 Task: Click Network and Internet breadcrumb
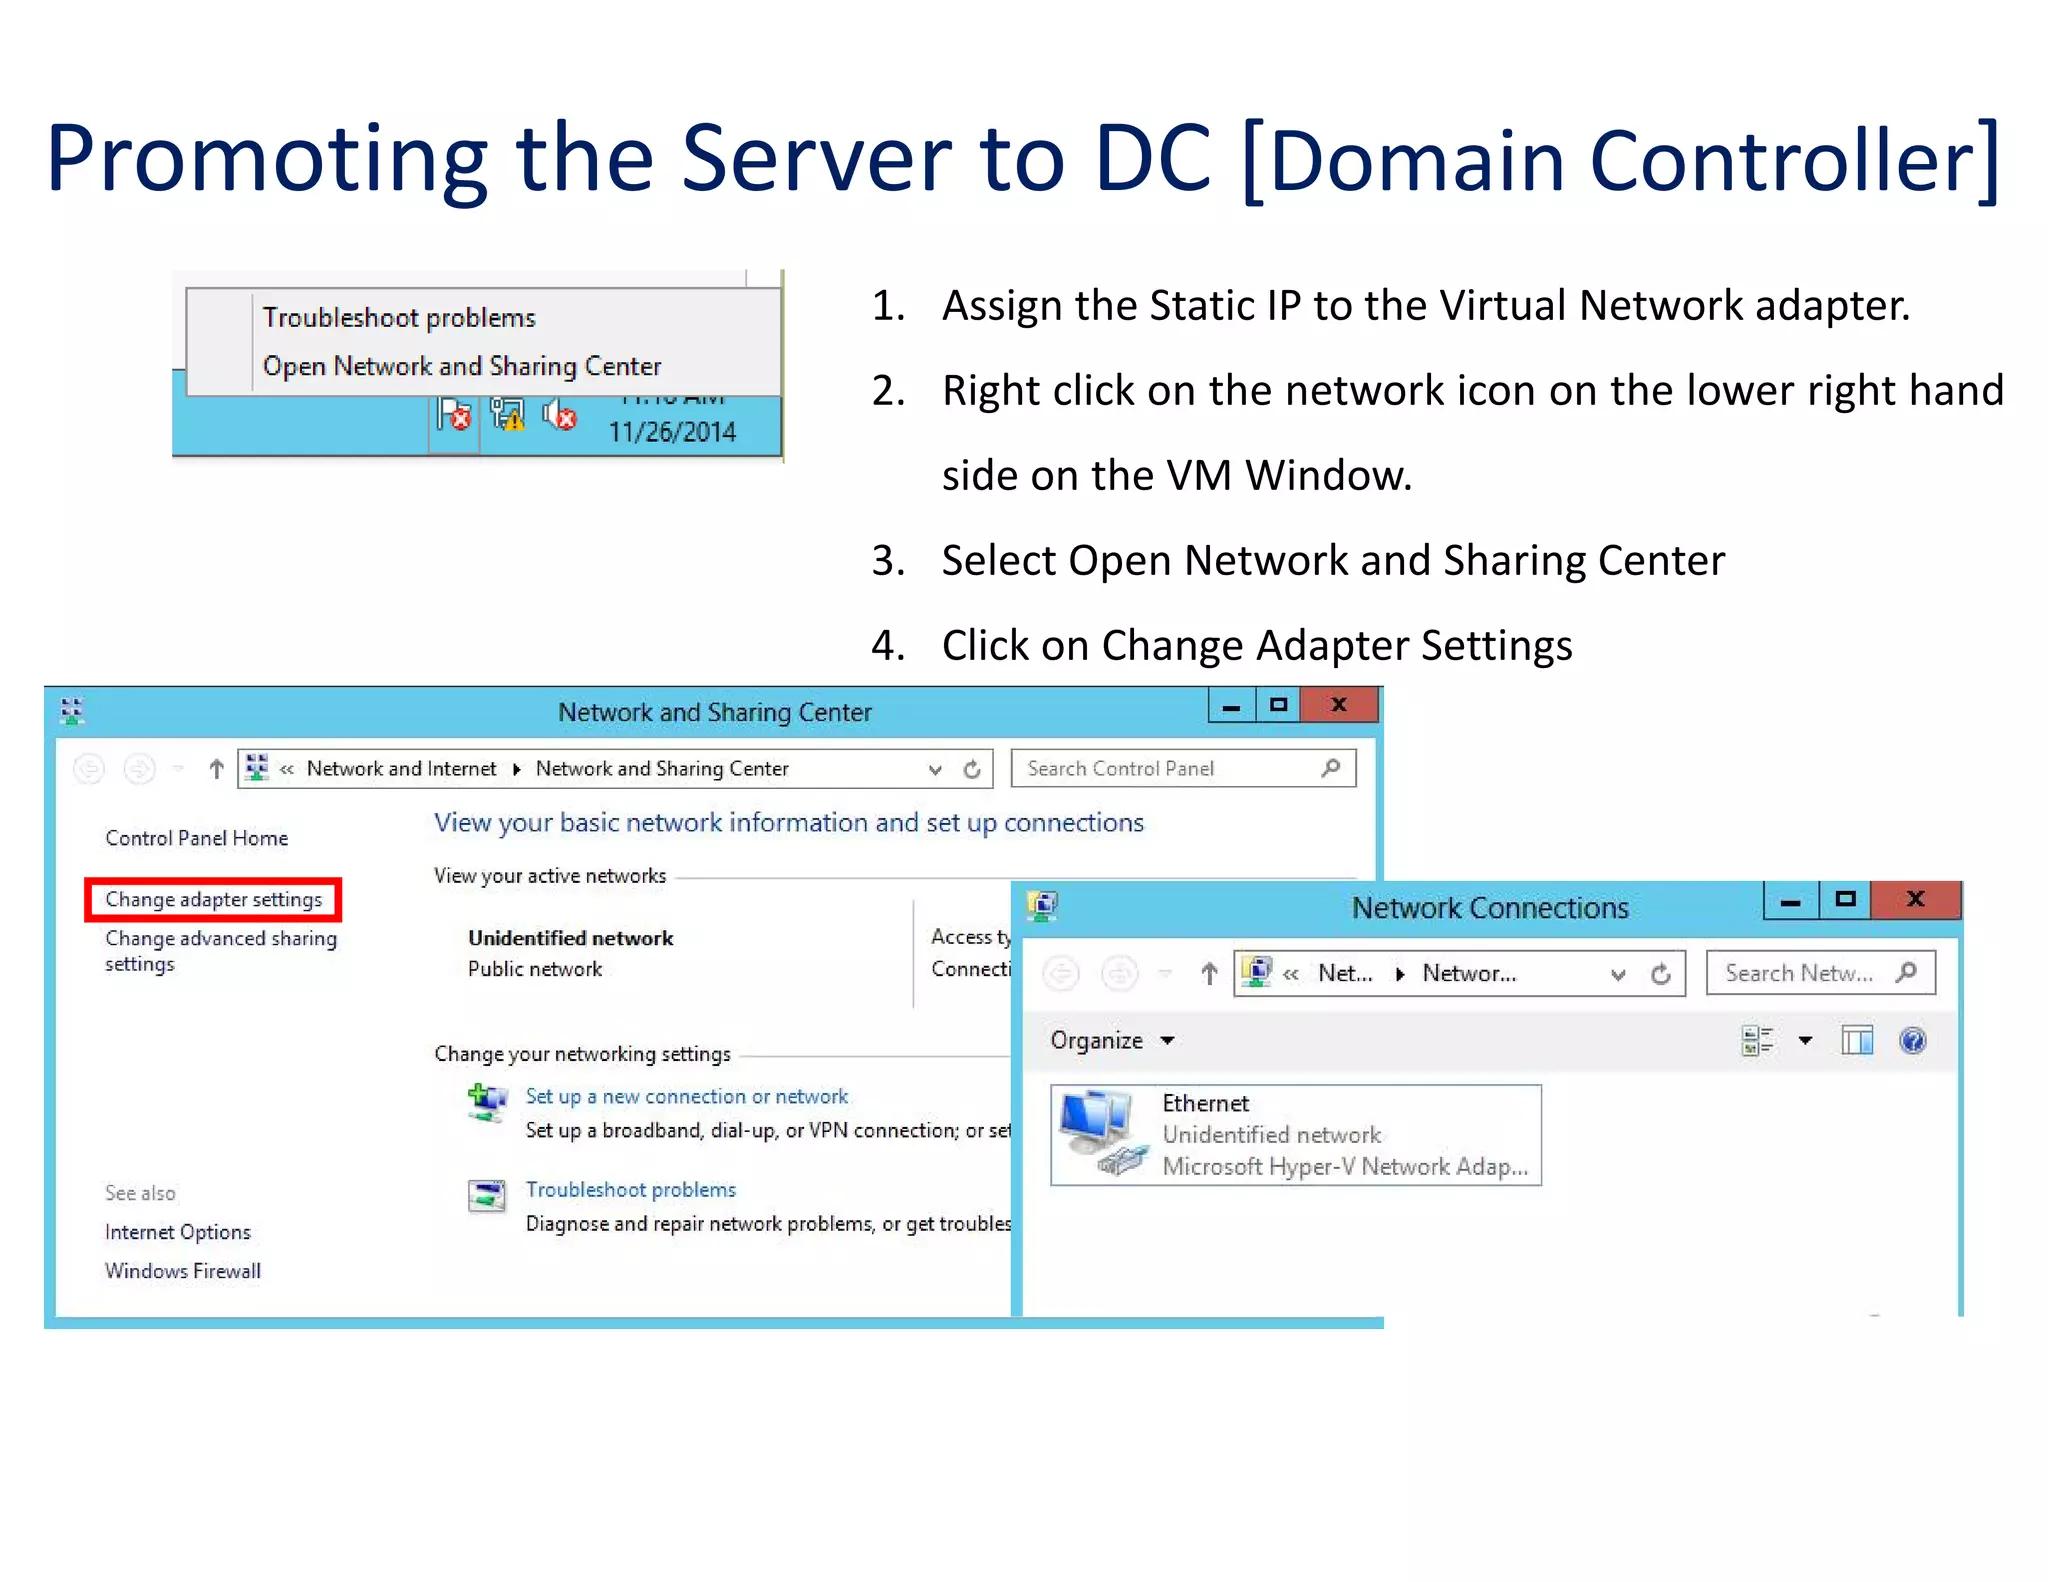pos(401,768)
